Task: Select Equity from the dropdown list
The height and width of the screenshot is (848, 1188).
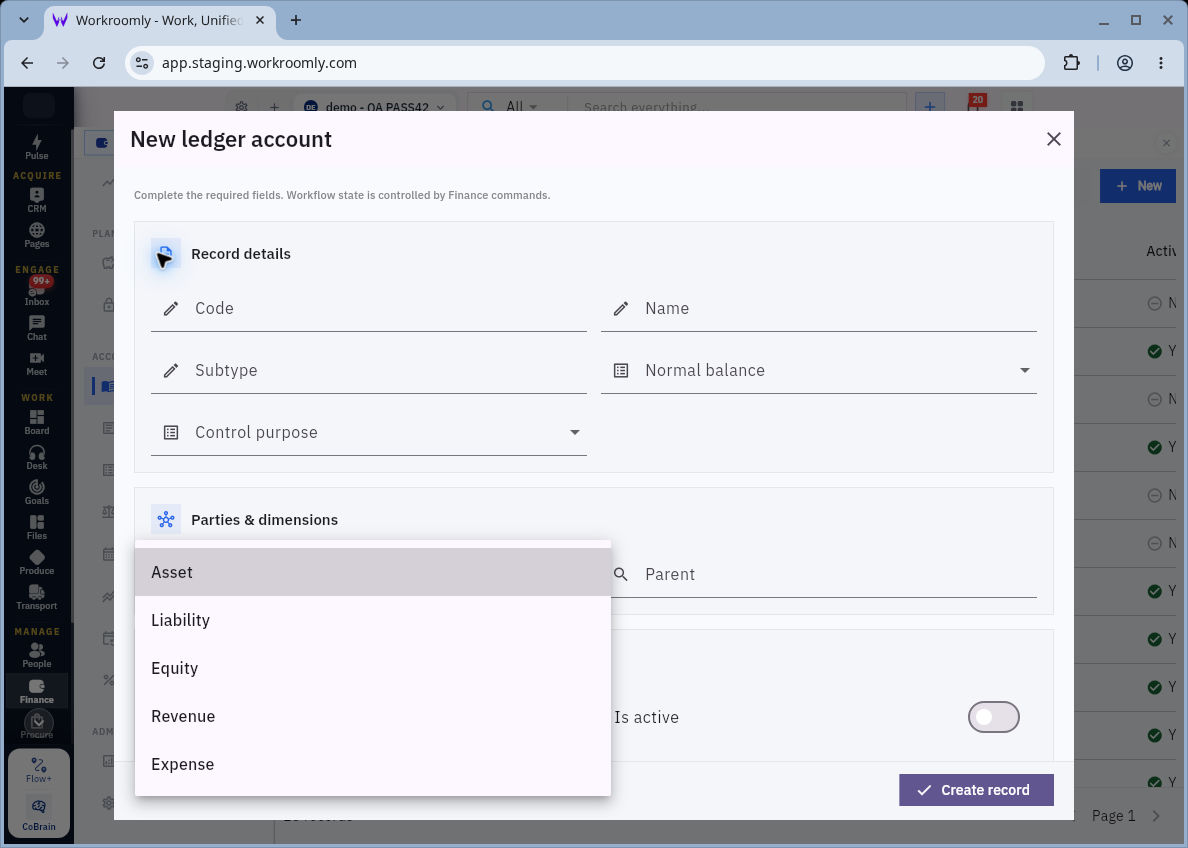Action: coord(373,668)
